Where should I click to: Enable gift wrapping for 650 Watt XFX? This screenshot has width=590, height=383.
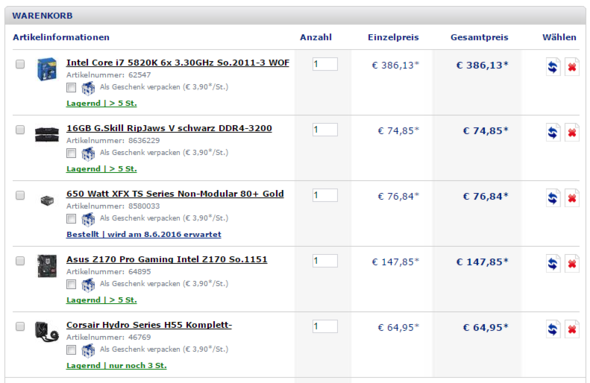click(x=71, y=219)
